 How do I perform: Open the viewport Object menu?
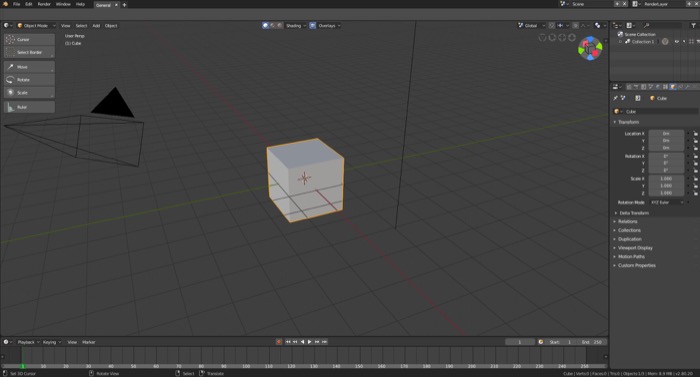pyautogui.click(x=111, y=25)
